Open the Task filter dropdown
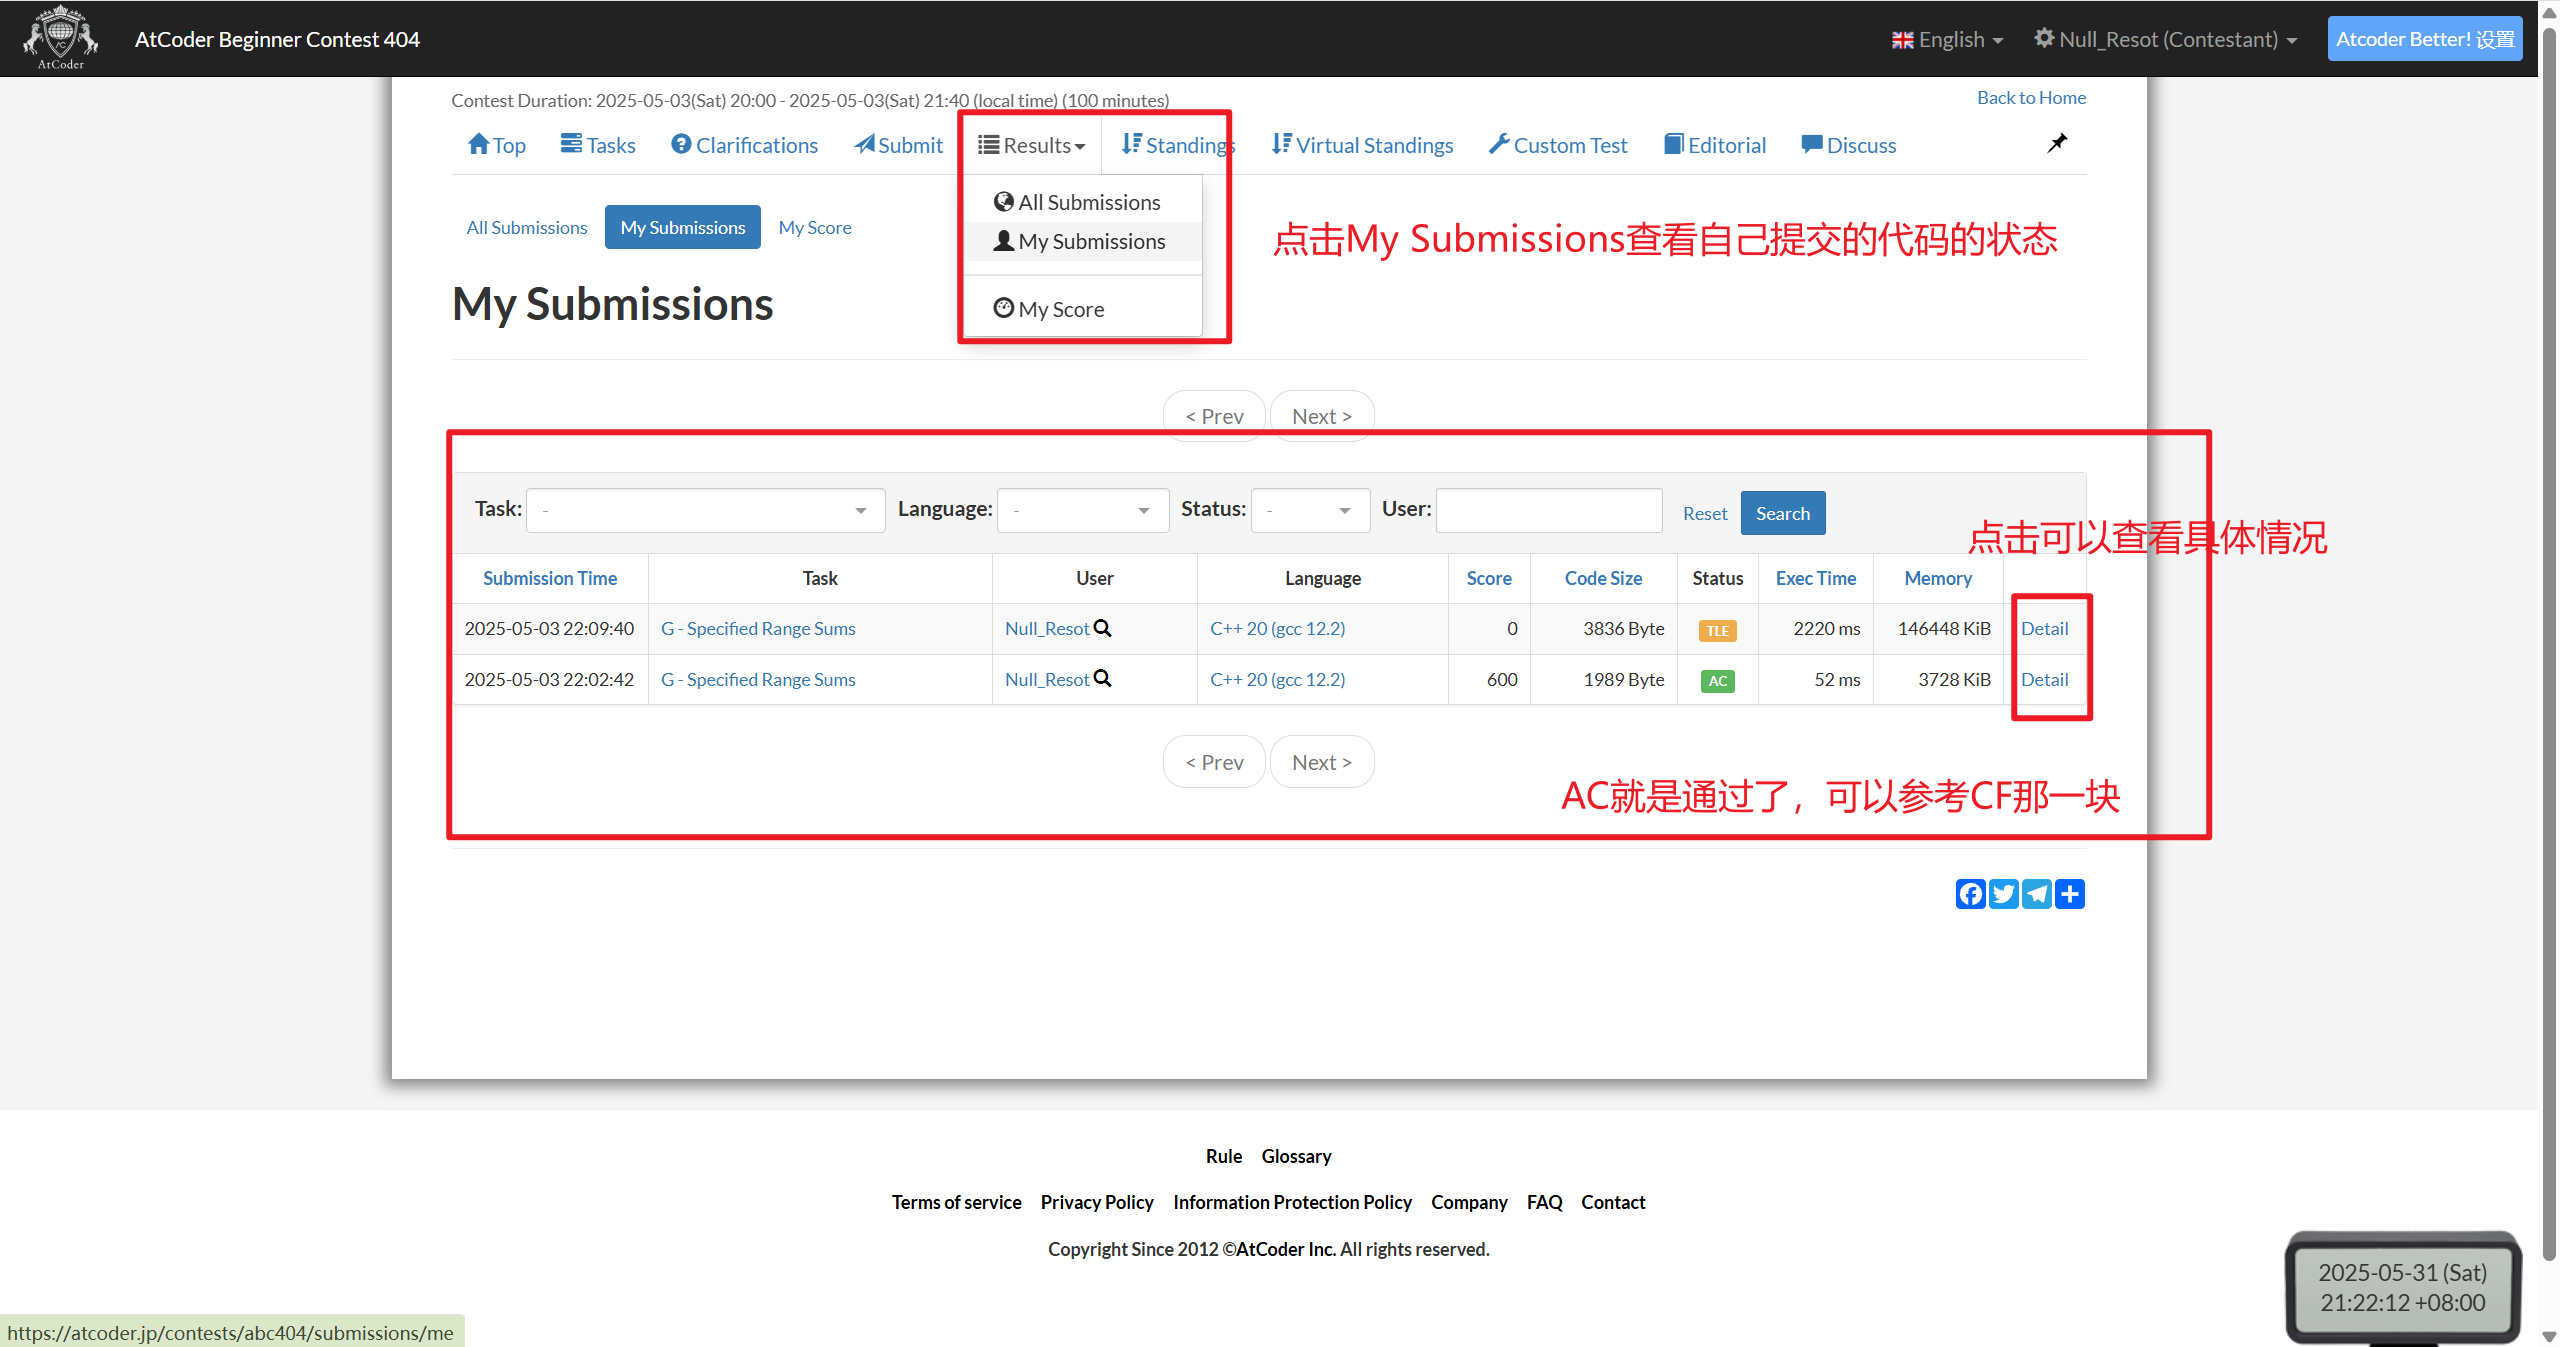The width and height of the screenshot is (2560, 1347). pyautogui.click(x=704, y=510)
